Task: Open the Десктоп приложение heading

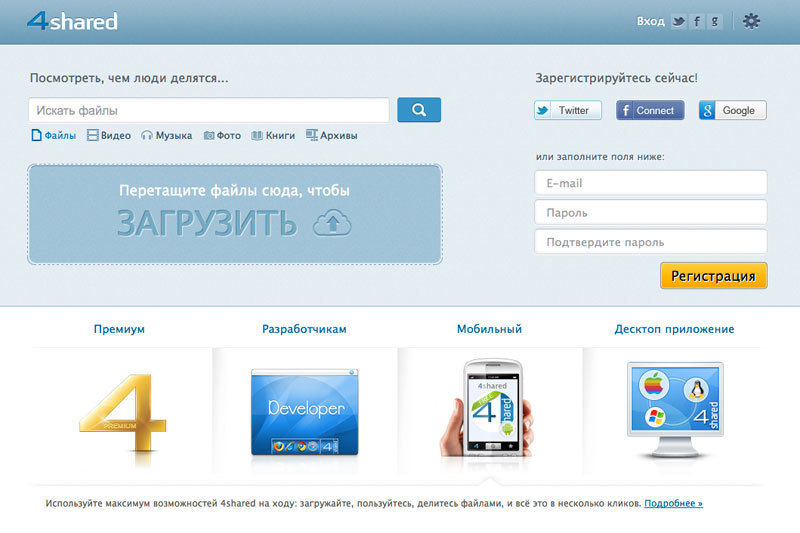Action: (674, 329)
